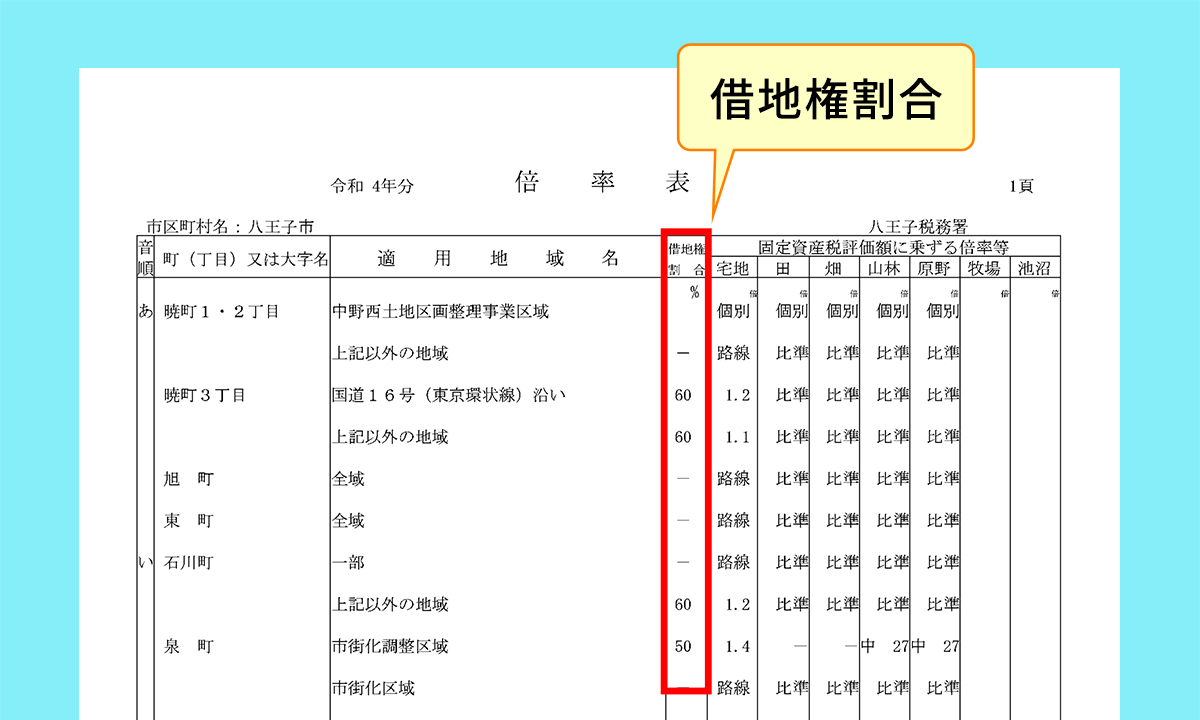Select the 固定資産税評価額に乗ずる倍率等 header

[x=883, y=246]
